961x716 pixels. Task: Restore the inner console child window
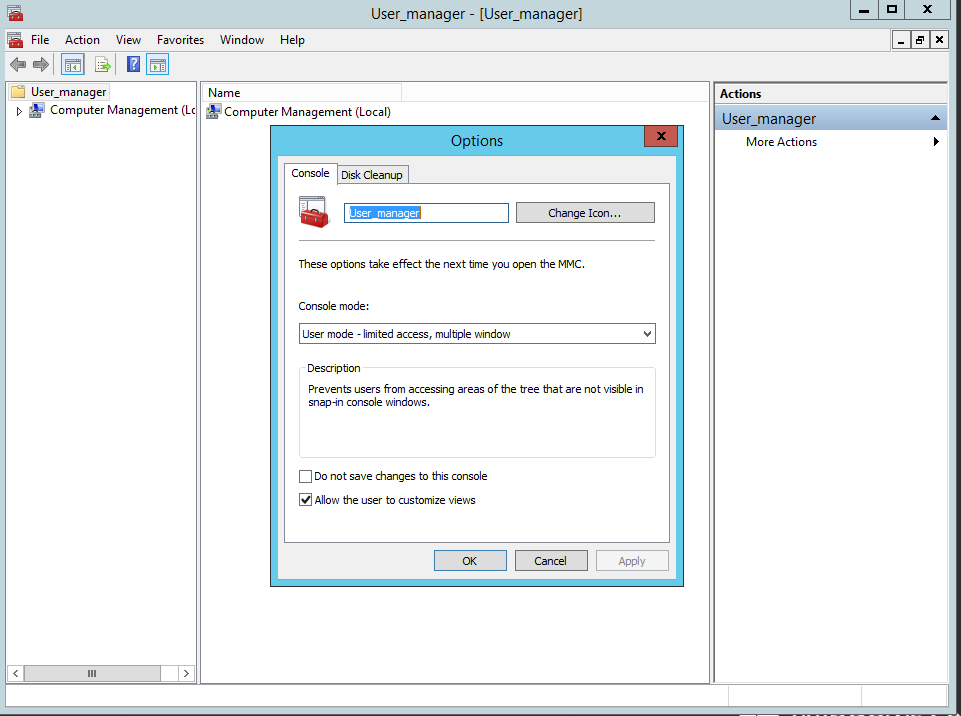919,40
